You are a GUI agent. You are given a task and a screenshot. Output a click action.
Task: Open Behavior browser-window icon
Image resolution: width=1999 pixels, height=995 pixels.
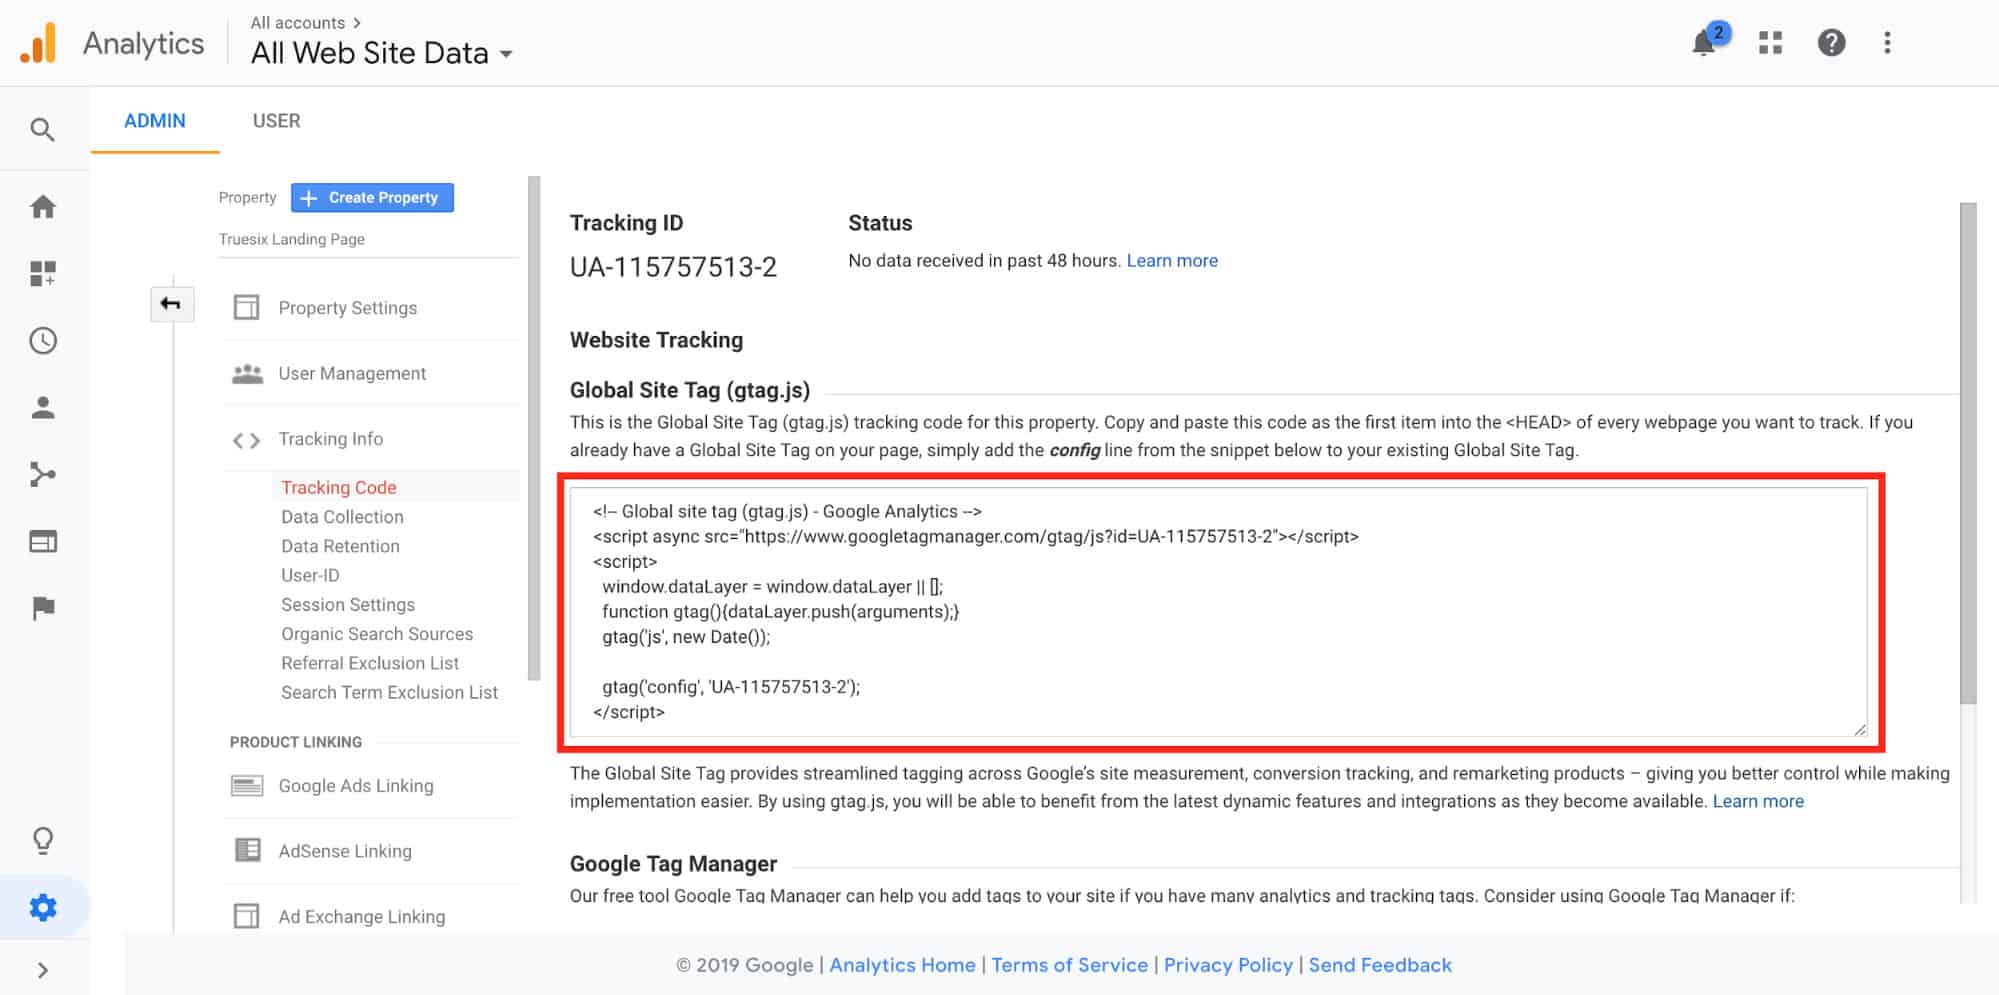point(43,541)
